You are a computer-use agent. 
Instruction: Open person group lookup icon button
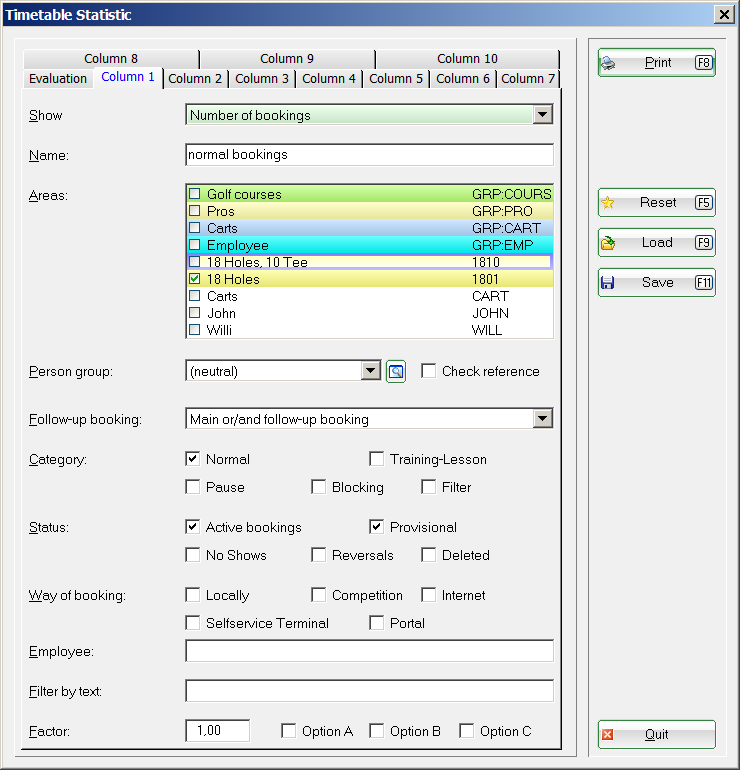coord(396,372)
